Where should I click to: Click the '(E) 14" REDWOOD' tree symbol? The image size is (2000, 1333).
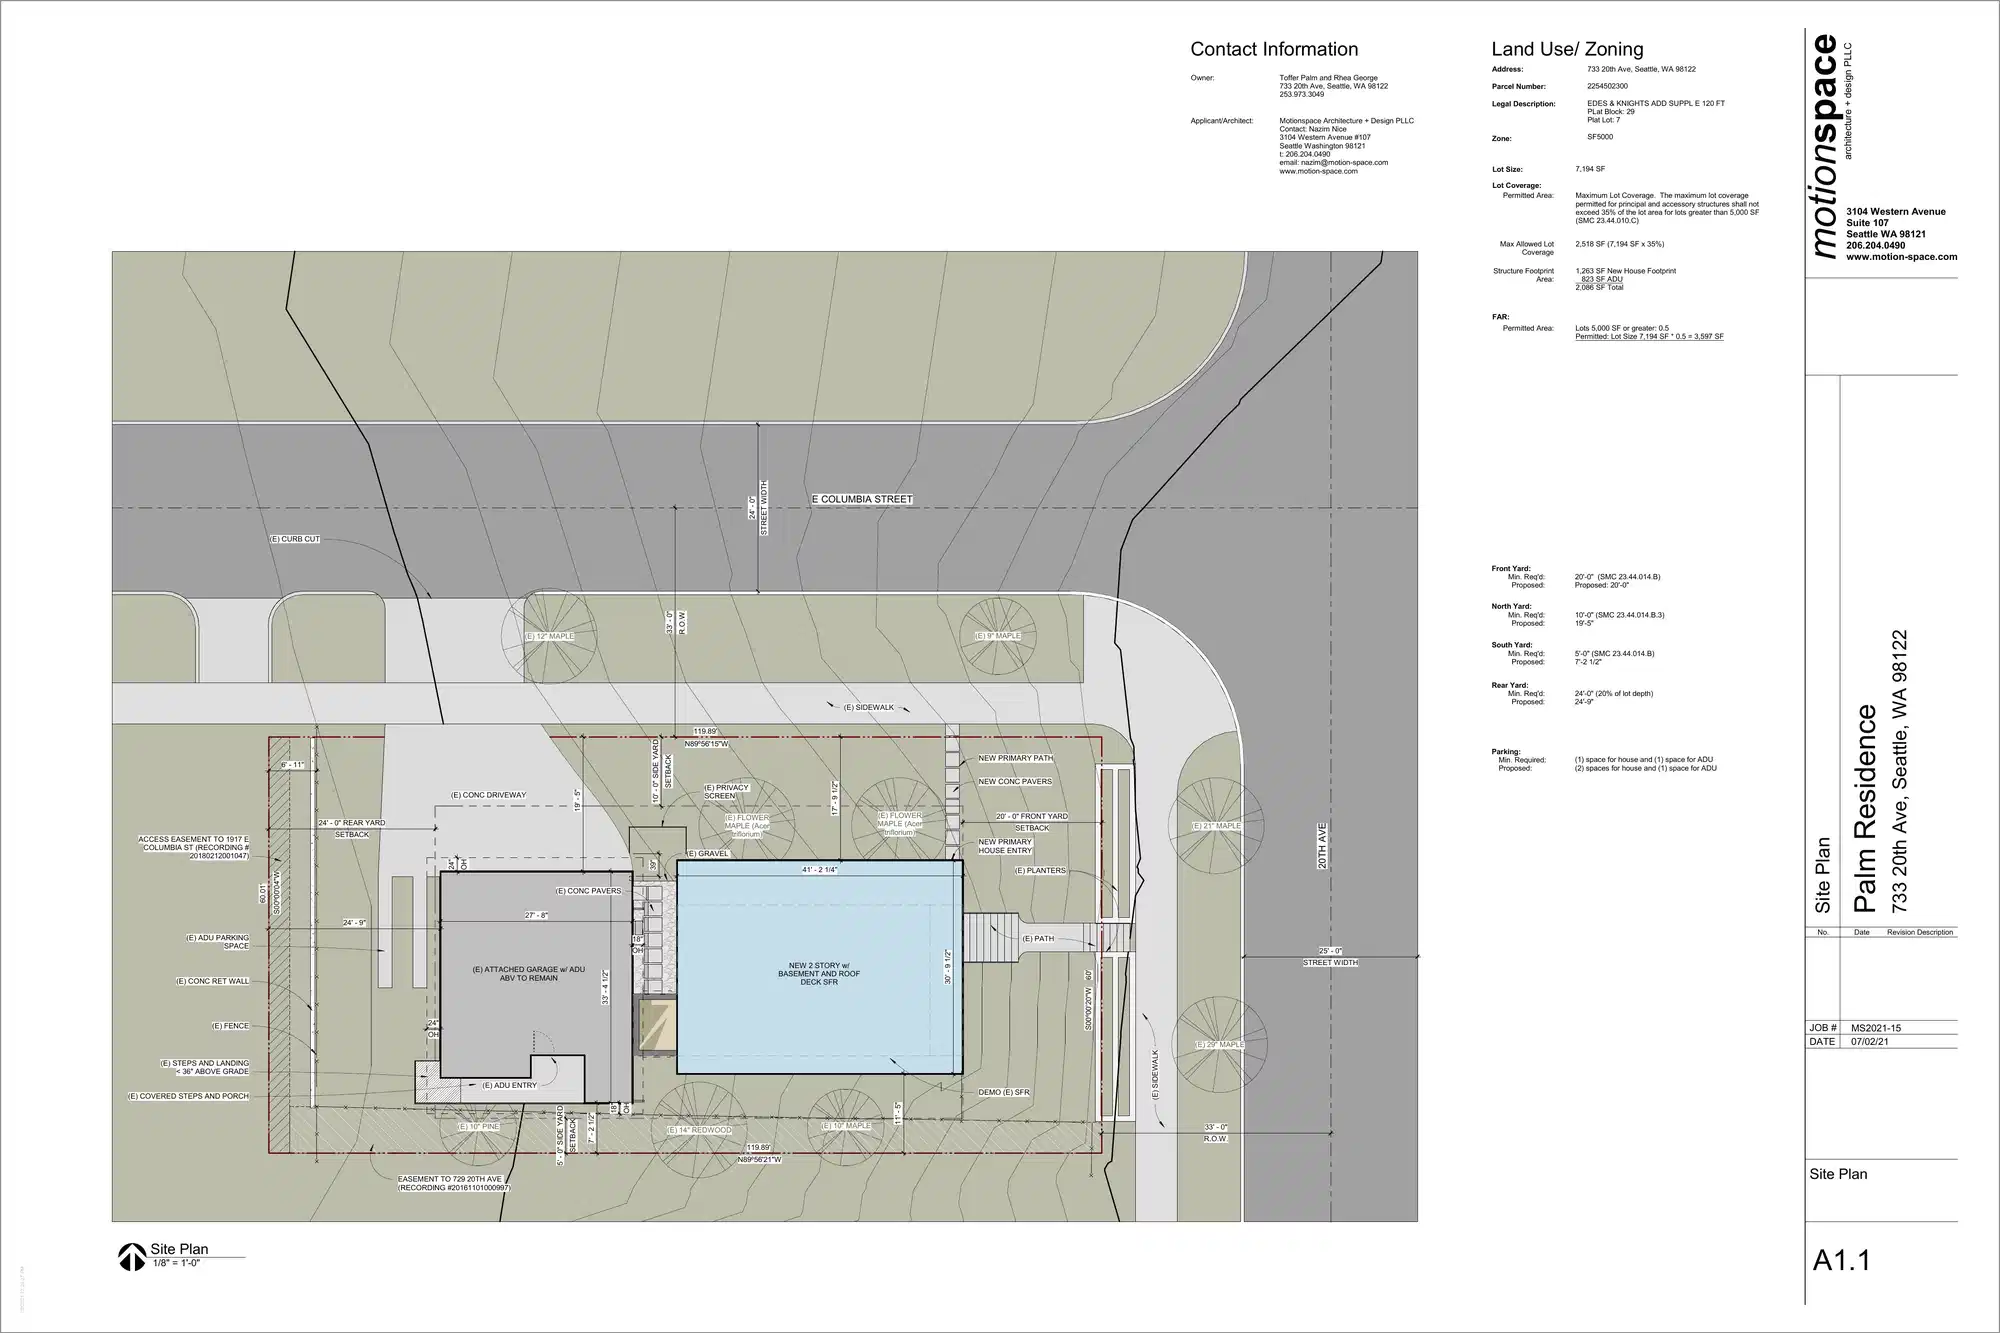699,1129
